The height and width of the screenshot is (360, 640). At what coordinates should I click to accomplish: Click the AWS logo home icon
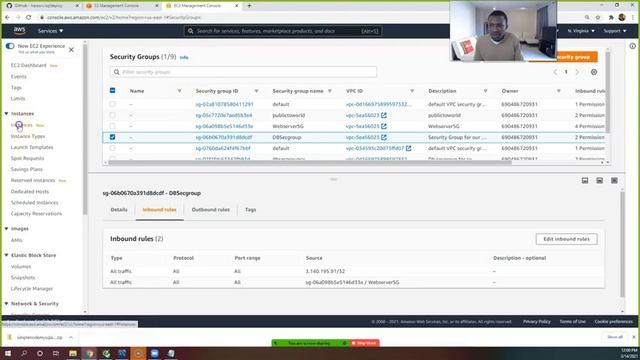19,31
